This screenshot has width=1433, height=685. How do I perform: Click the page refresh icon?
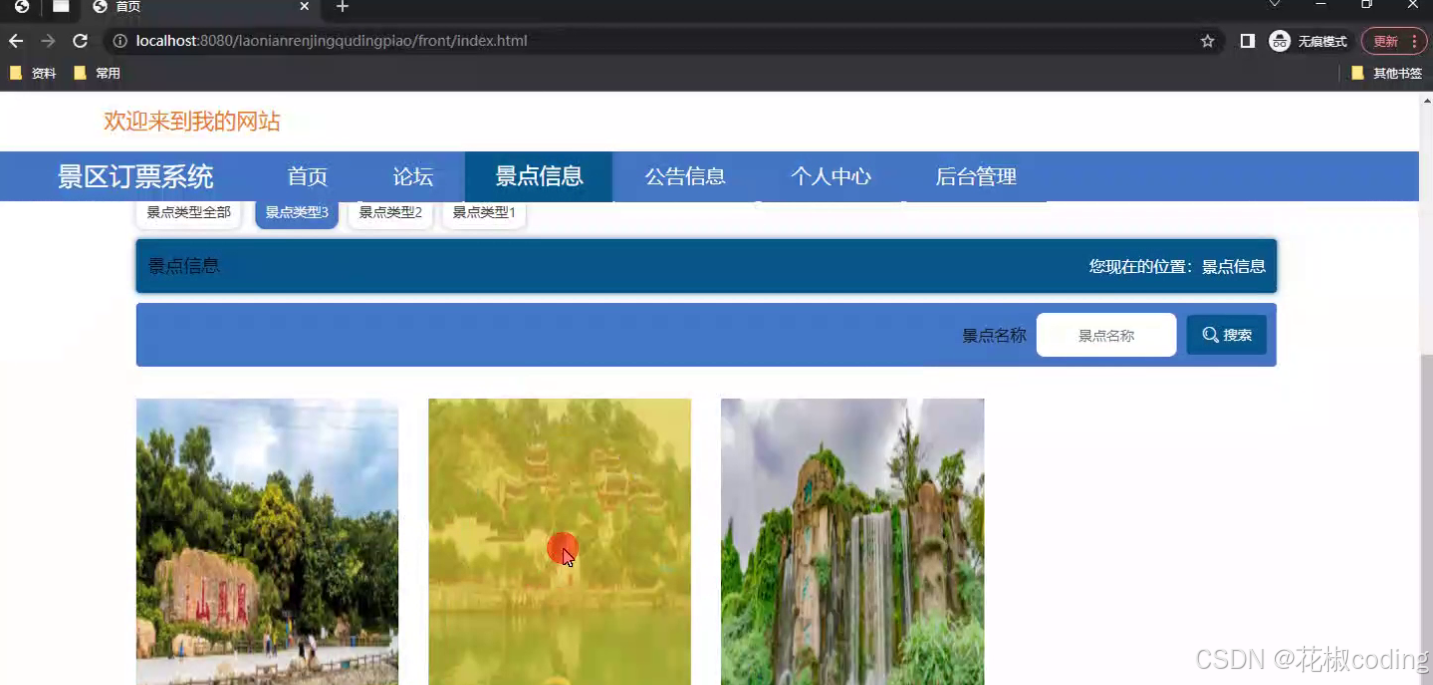[80, 41]
